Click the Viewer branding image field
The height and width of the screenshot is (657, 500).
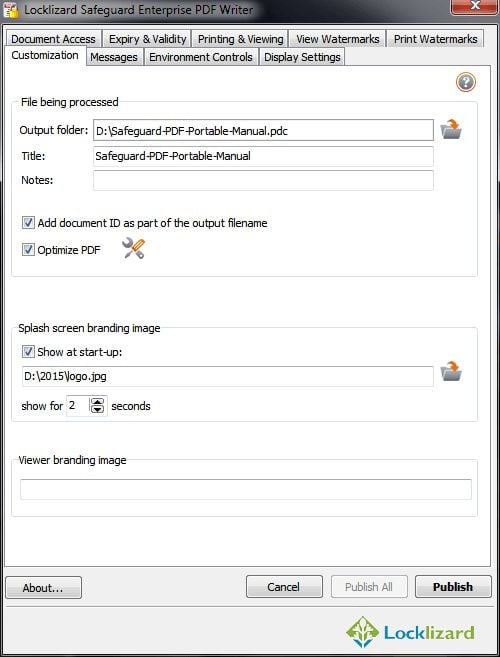(246, 489)
